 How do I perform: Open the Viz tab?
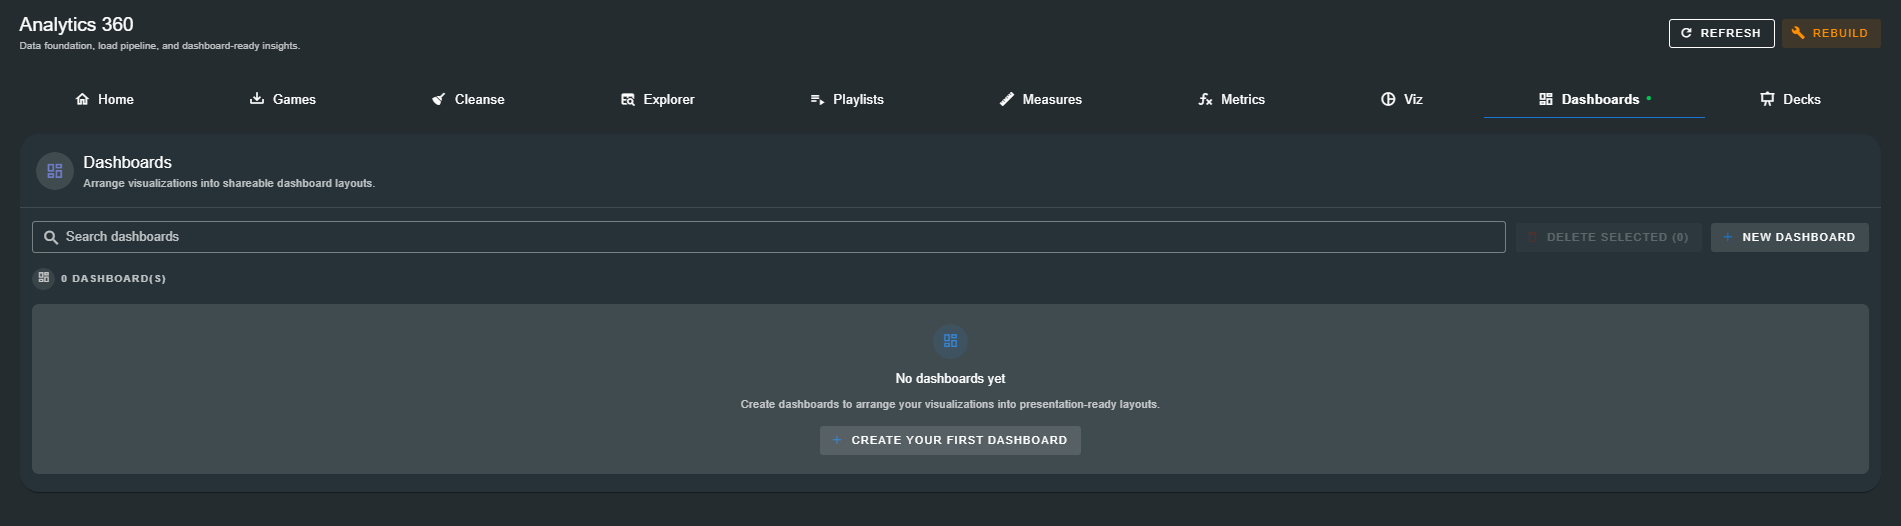point(1402,99)
